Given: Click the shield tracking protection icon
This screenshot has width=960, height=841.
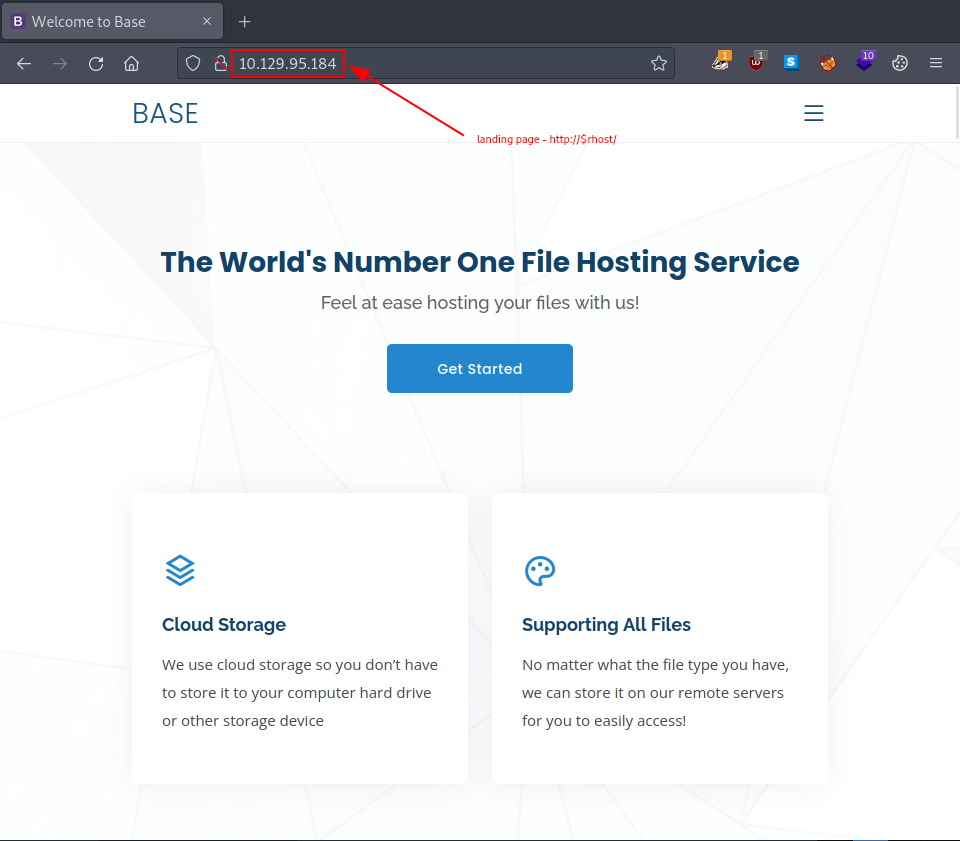Looking at the screenshot, I should point(192,62).
